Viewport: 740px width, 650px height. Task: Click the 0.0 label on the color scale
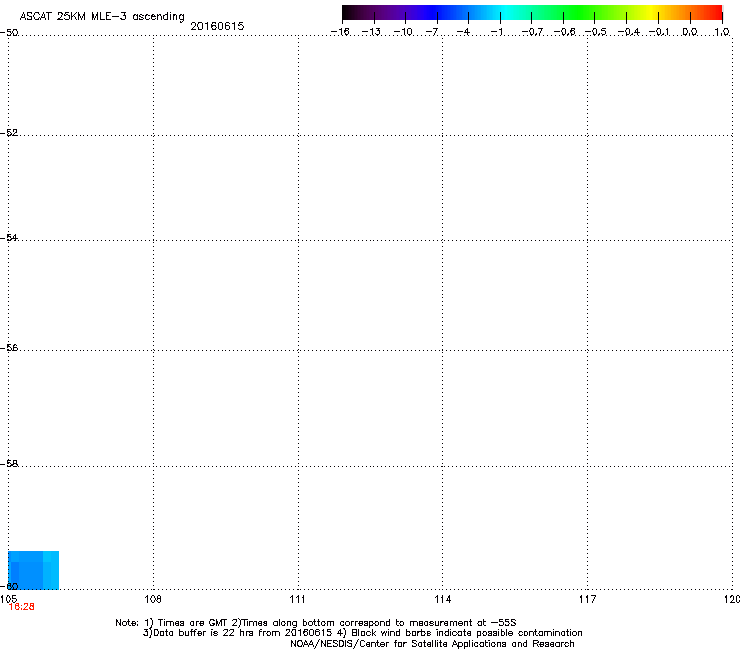click(690, 32)
